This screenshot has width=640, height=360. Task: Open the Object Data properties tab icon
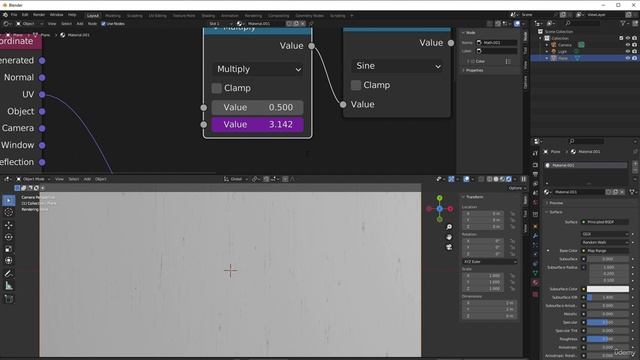point(536,273)
